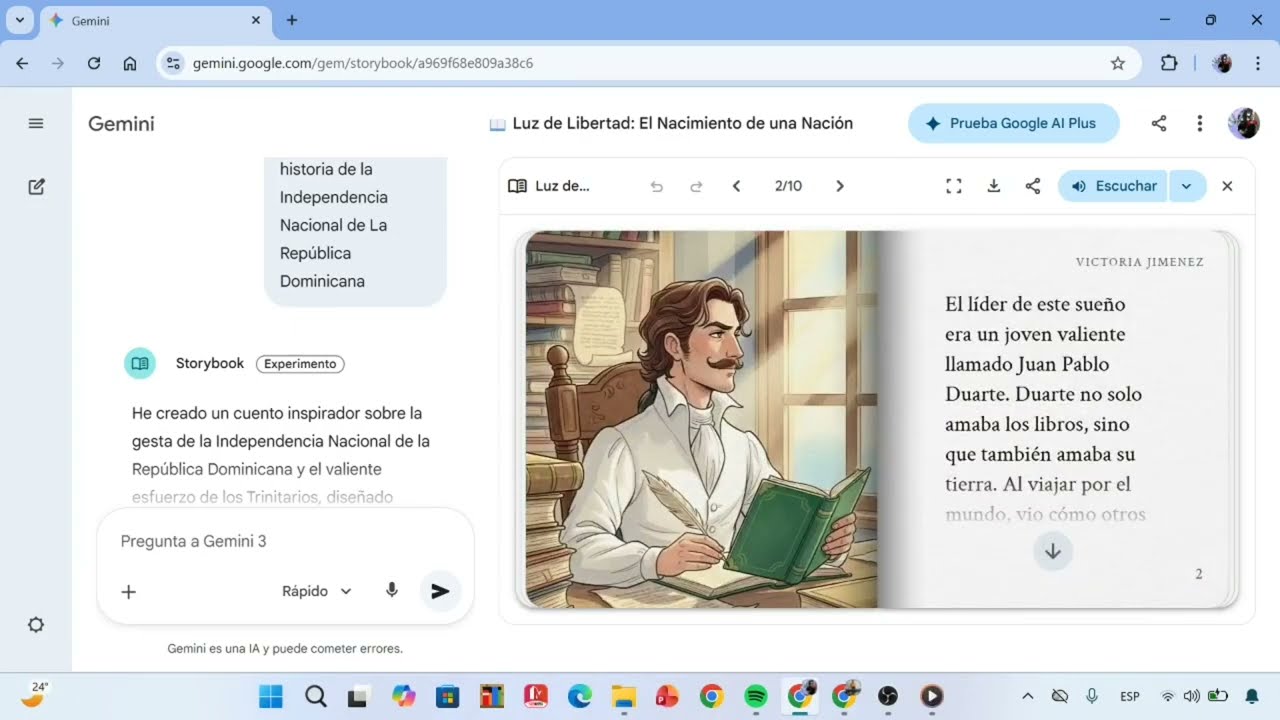Open a new browser tab

click(x=292, y=20)
